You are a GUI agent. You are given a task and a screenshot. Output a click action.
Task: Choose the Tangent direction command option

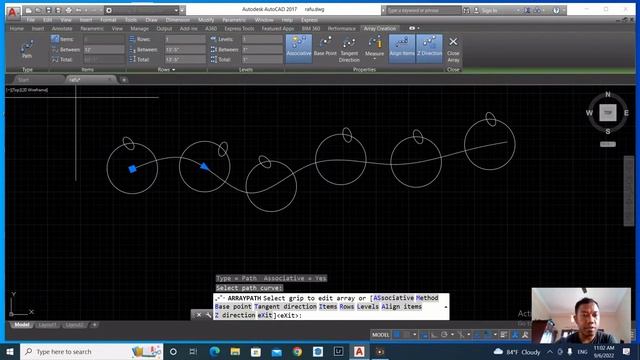coord(285,307)
